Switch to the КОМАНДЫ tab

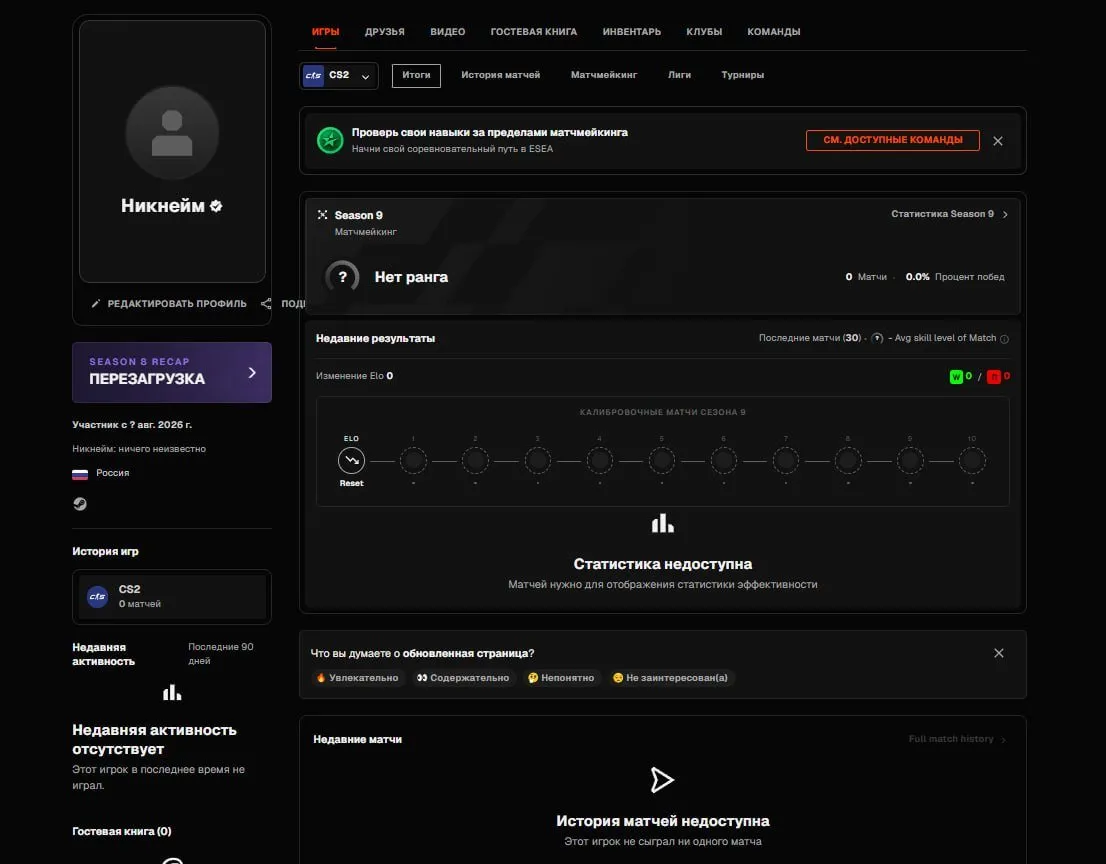pos(773,32)
